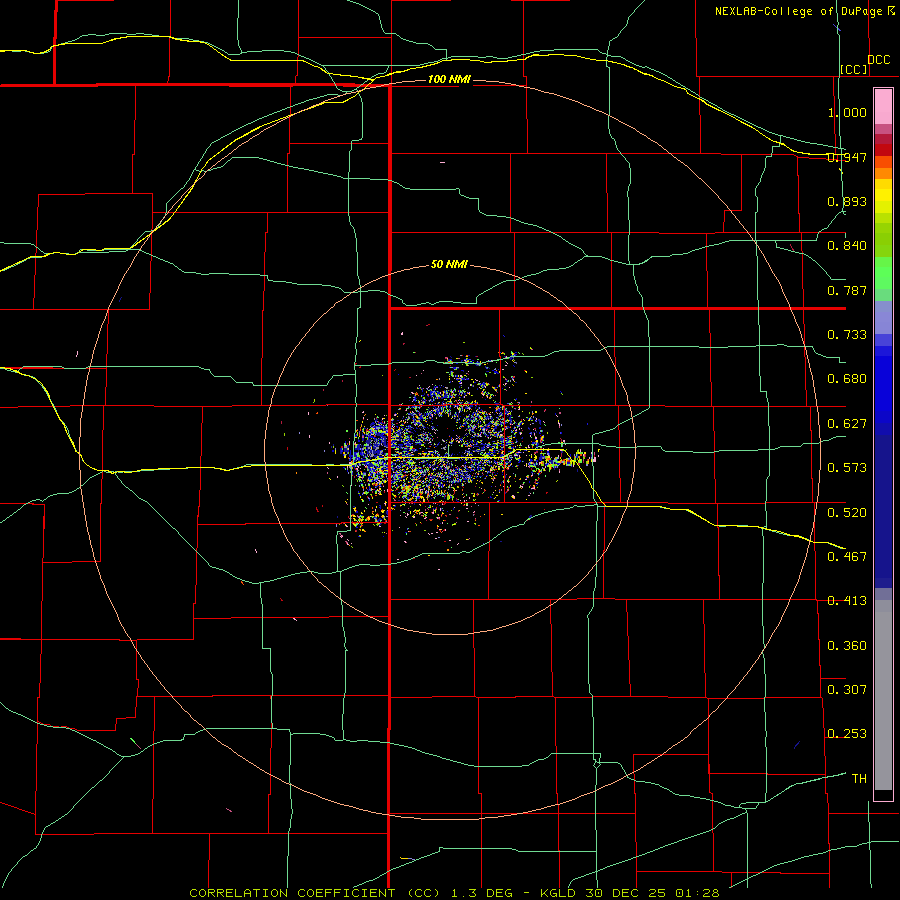
Task: Click the 0.840 legend value
Action: tap(847, 246)
